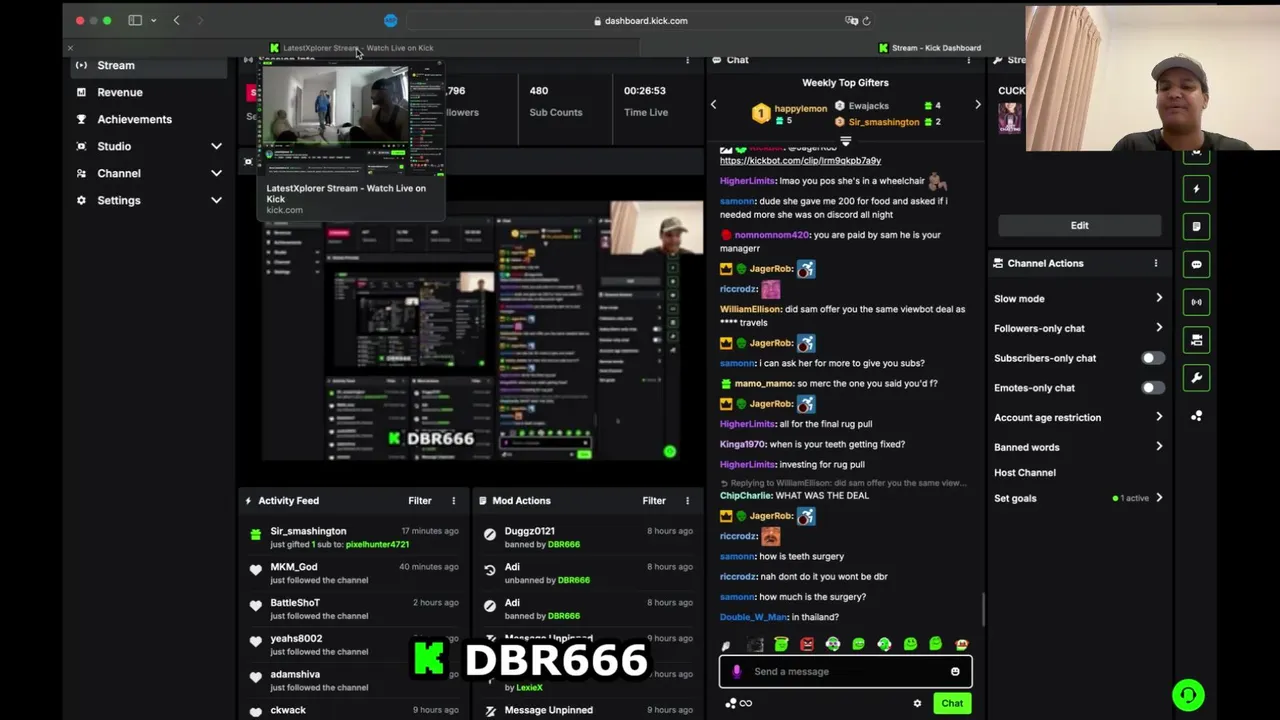Click chat bubble icon in right rail
1280x720 pixels.
[x=1197, y=265]
